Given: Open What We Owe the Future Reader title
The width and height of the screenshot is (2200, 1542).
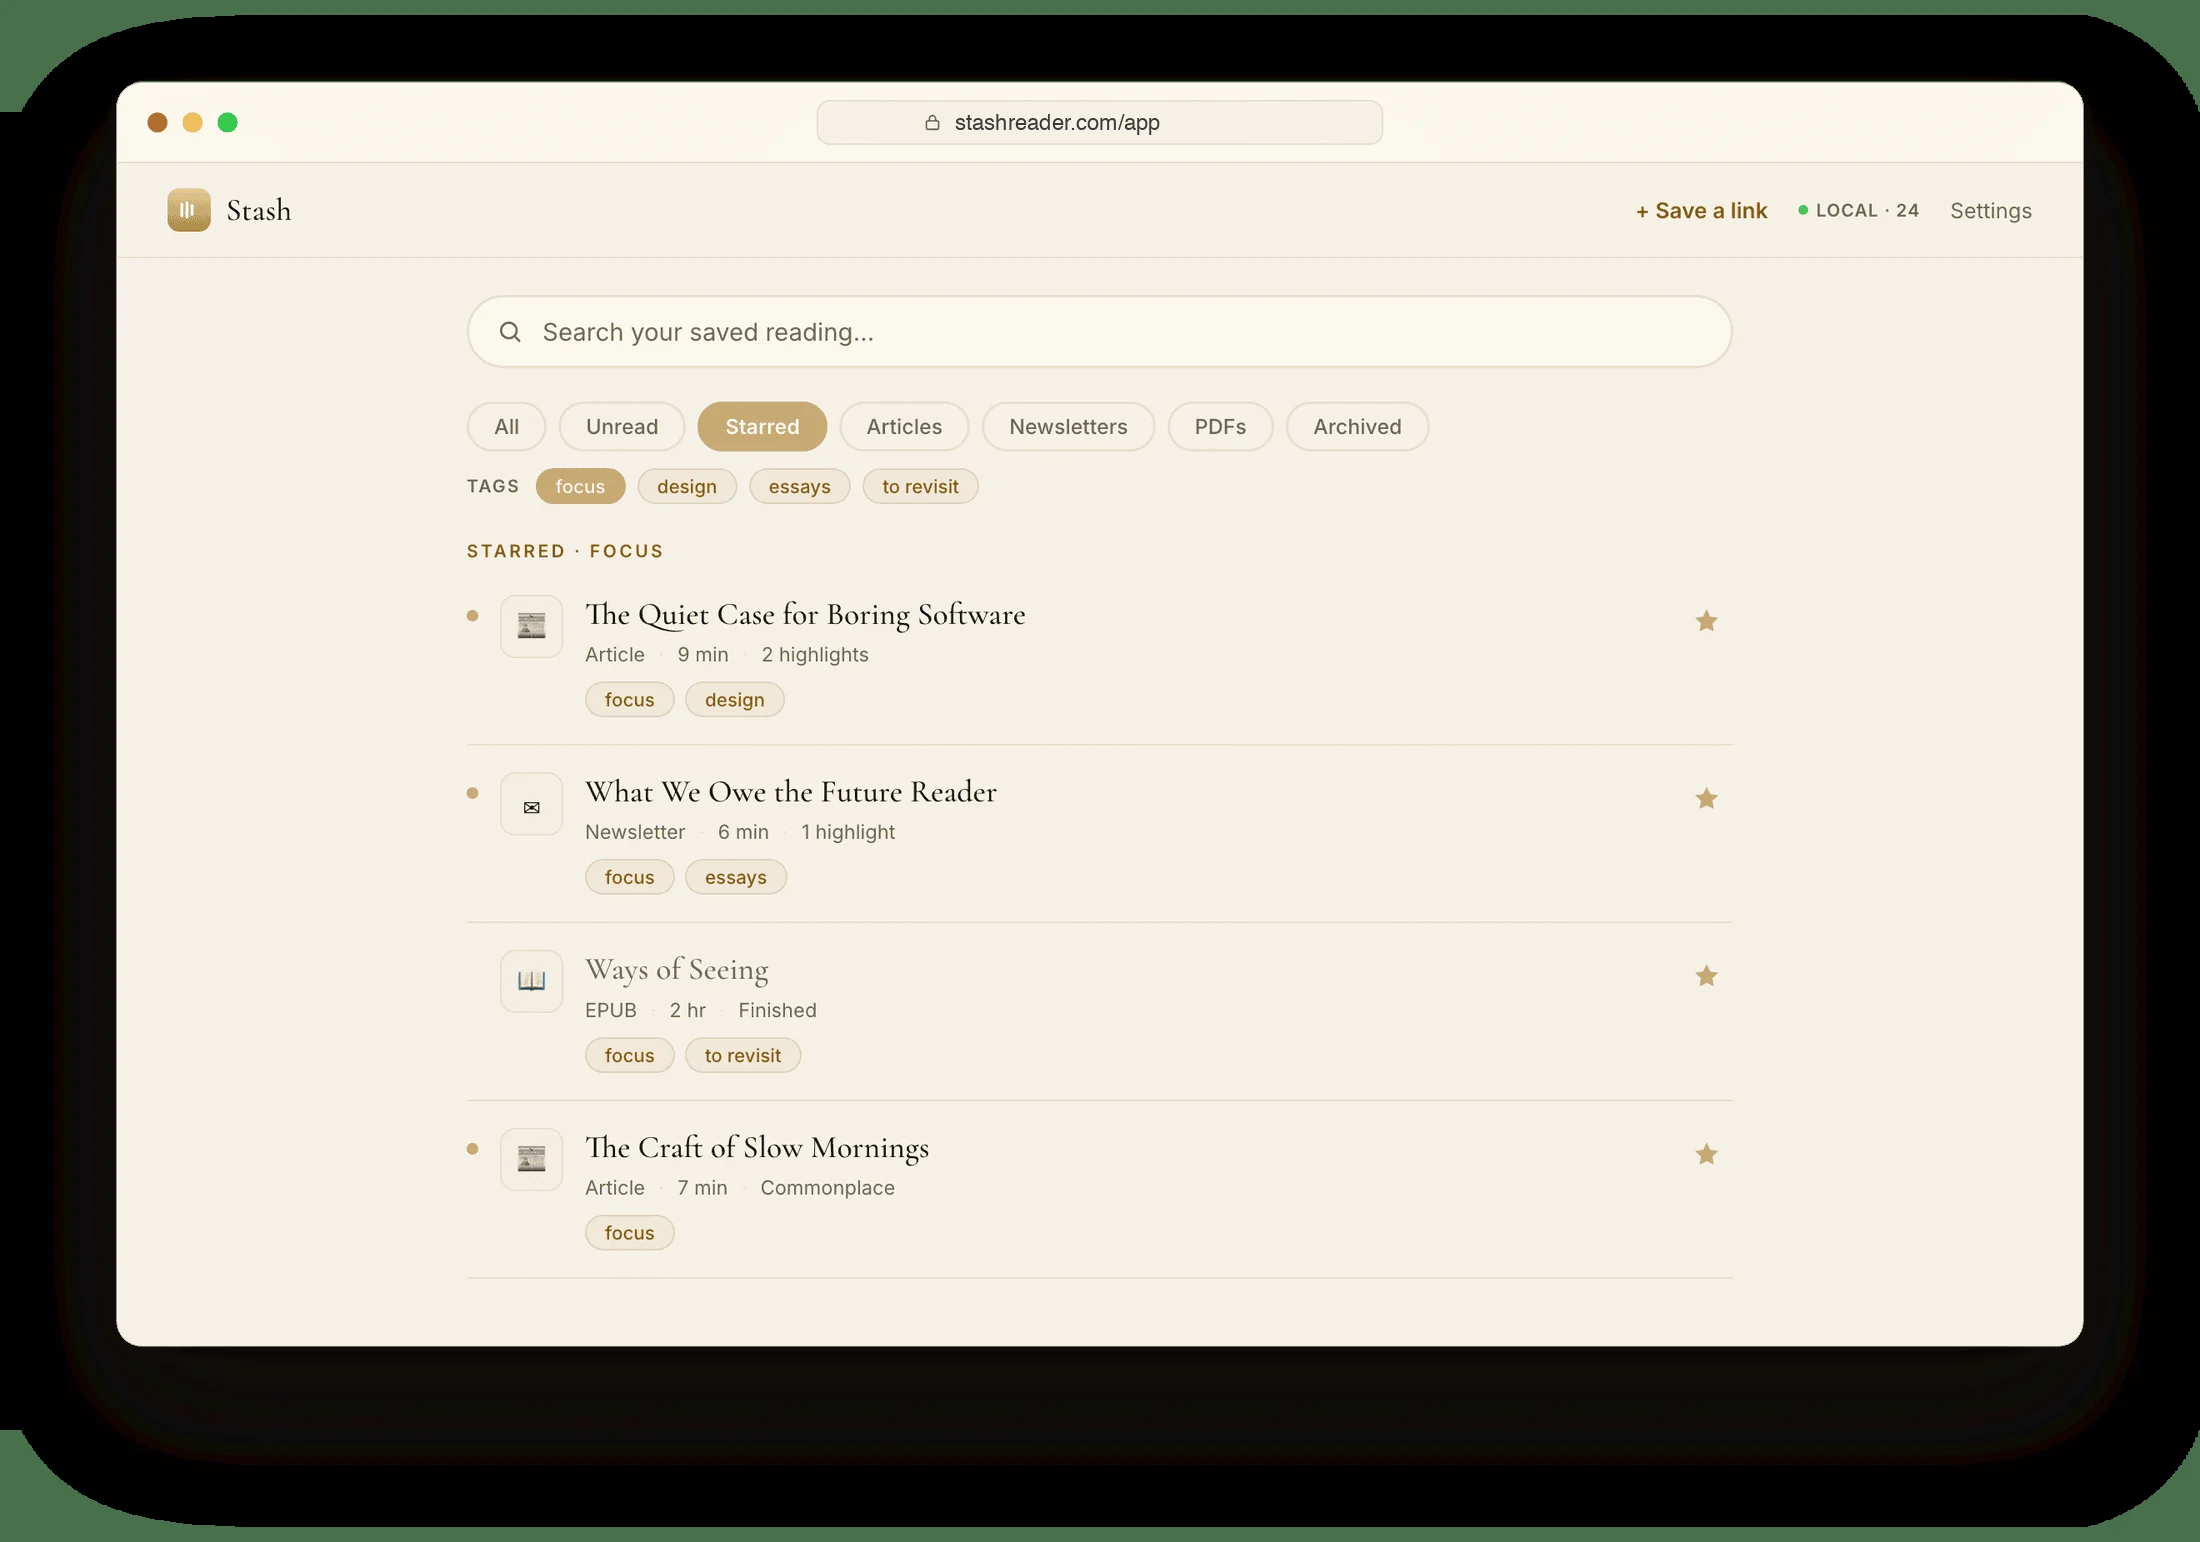Looking at the screenshot, I should 791,792.
